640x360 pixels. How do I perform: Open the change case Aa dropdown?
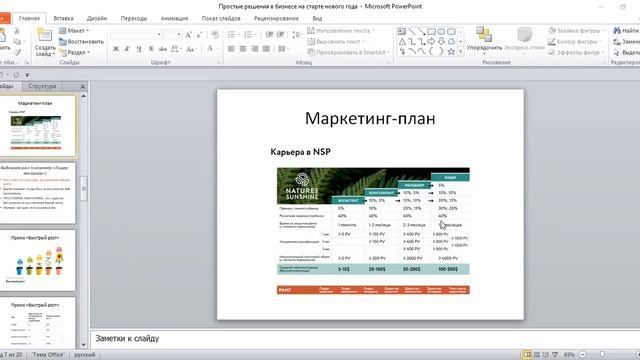pos(191,49)
